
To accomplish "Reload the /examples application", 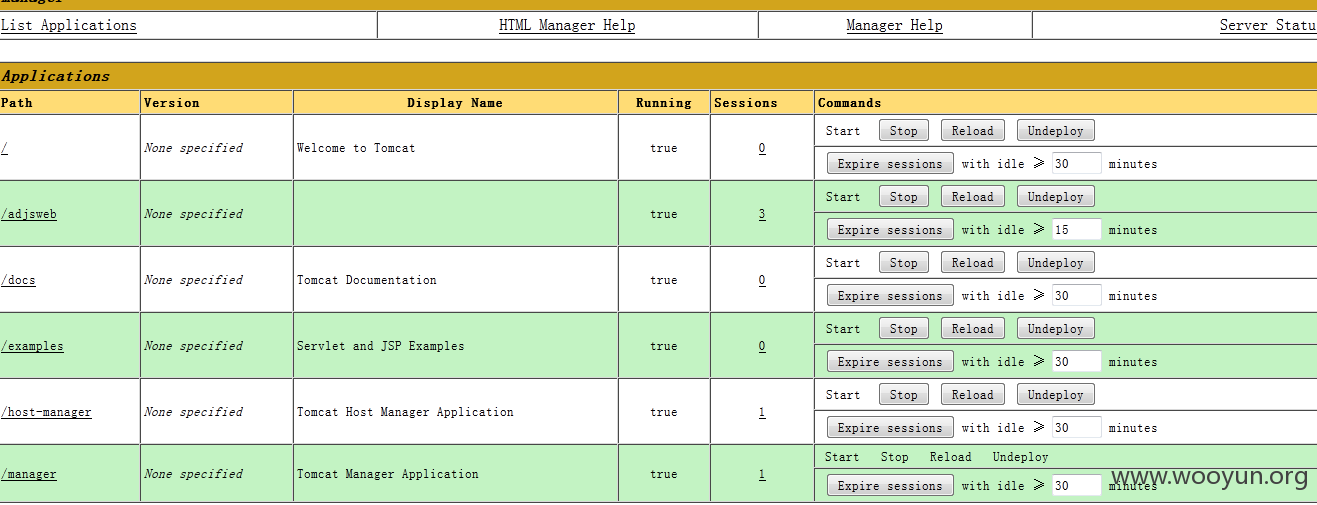I will tap(972, 329).
